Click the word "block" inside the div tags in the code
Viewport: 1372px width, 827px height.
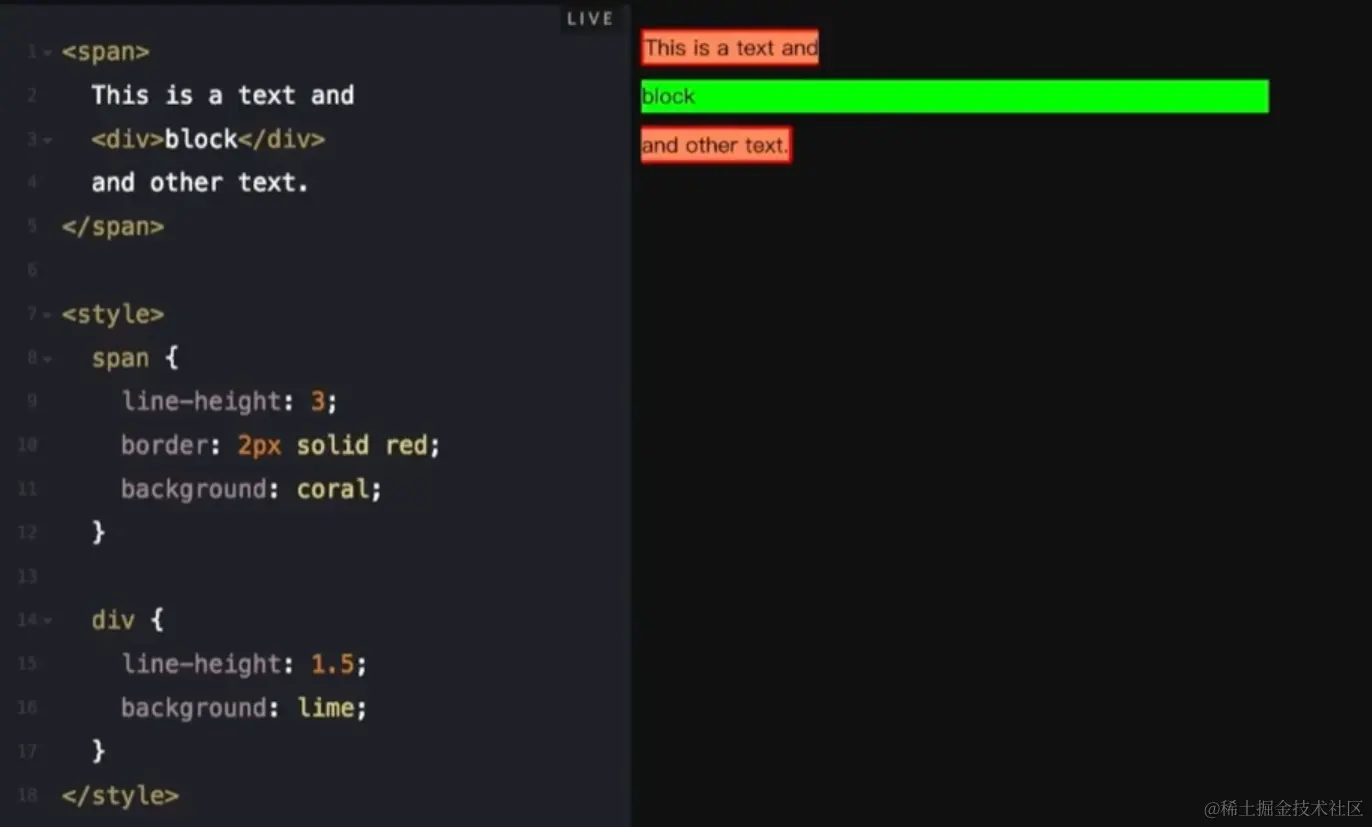coord(201,139)
